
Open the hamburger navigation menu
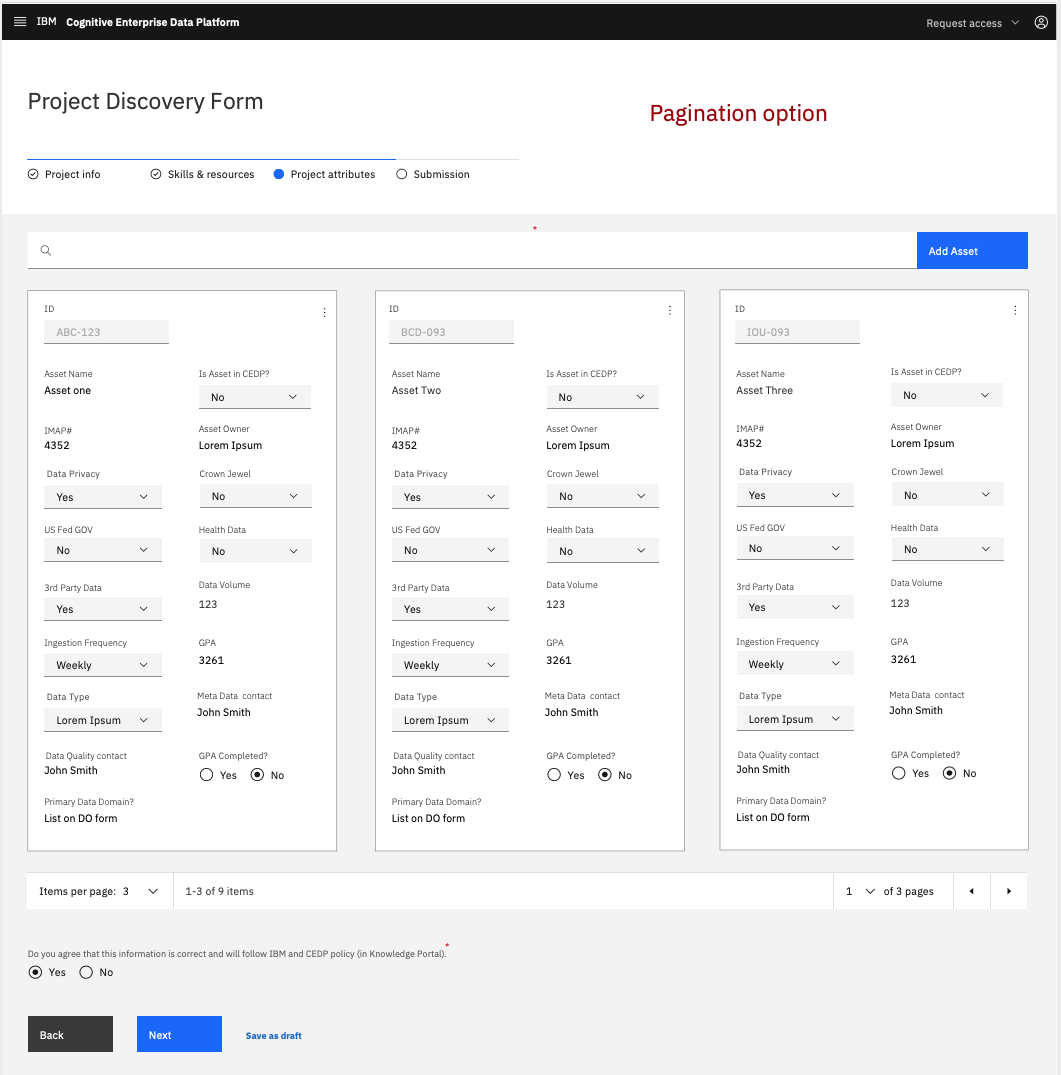[x=20, y=22]
